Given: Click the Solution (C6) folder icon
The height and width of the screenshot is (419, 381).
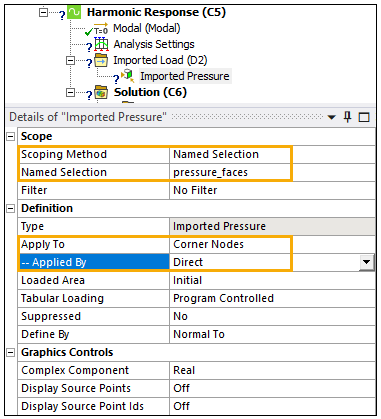Looking at the screenshot, I should pos(101,92).
